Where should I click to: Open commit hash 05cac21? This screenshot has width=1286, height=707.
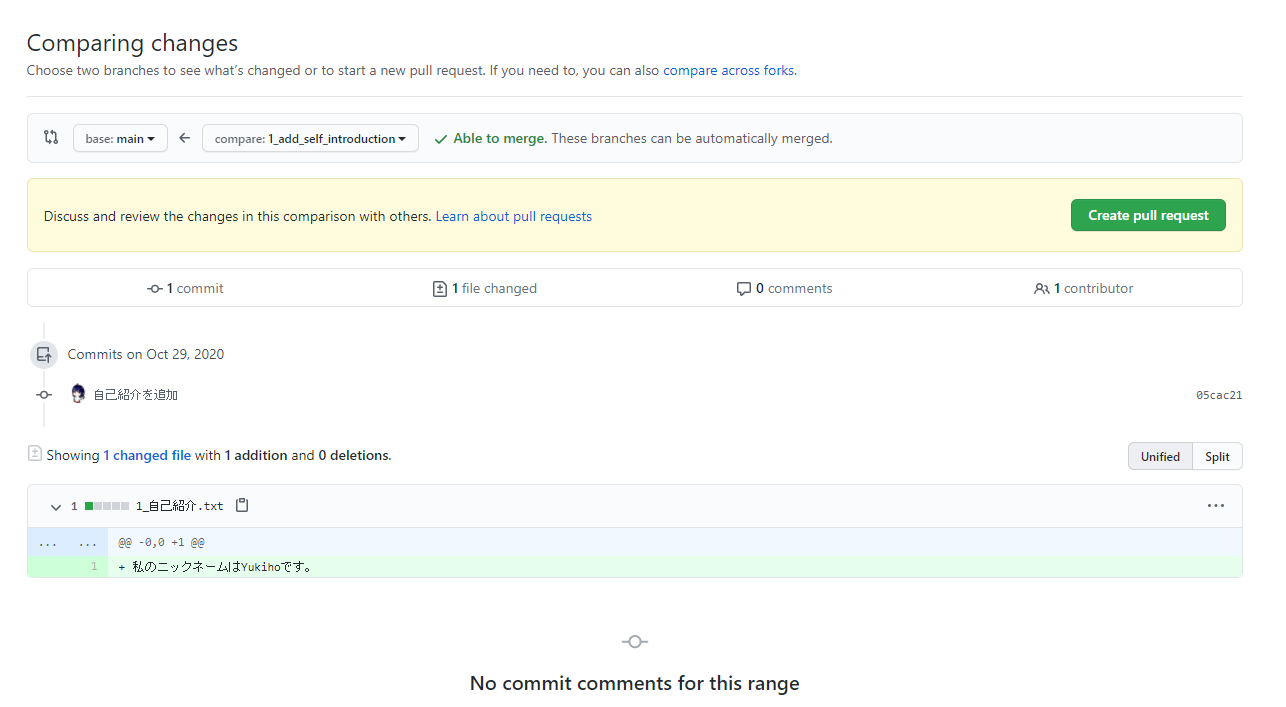1219,395
